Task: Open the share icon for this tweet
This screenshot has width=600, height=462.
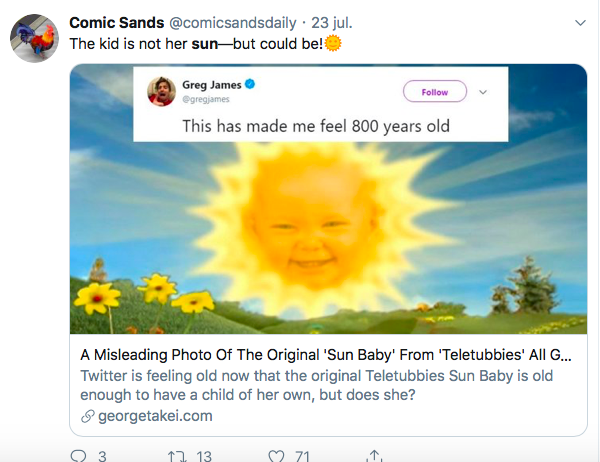Action: coord(374,455)
